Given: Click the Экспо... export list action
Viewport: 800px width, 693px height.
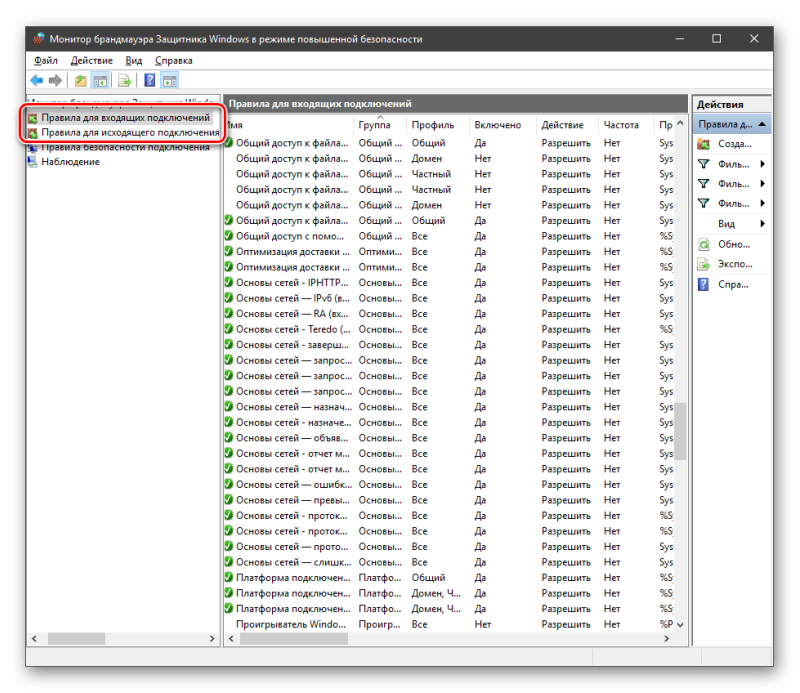Looking at the screenshot, I should click(735, 264).
